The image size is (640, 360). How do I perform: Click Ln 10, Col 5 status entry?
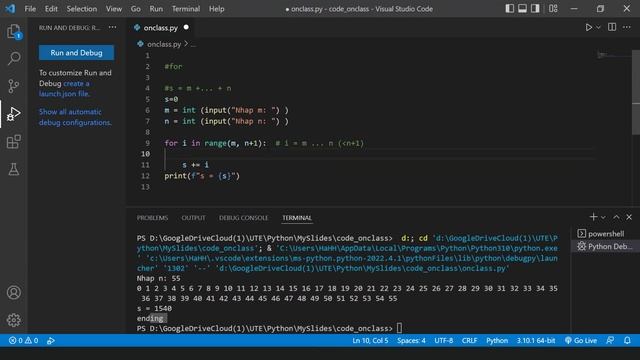(x=370, y=340)
